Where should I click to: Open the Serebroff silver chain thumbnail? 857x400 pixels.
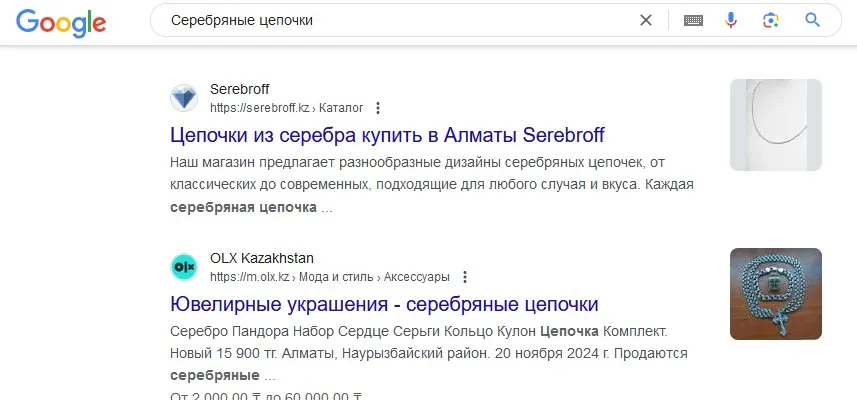(776, 125)
